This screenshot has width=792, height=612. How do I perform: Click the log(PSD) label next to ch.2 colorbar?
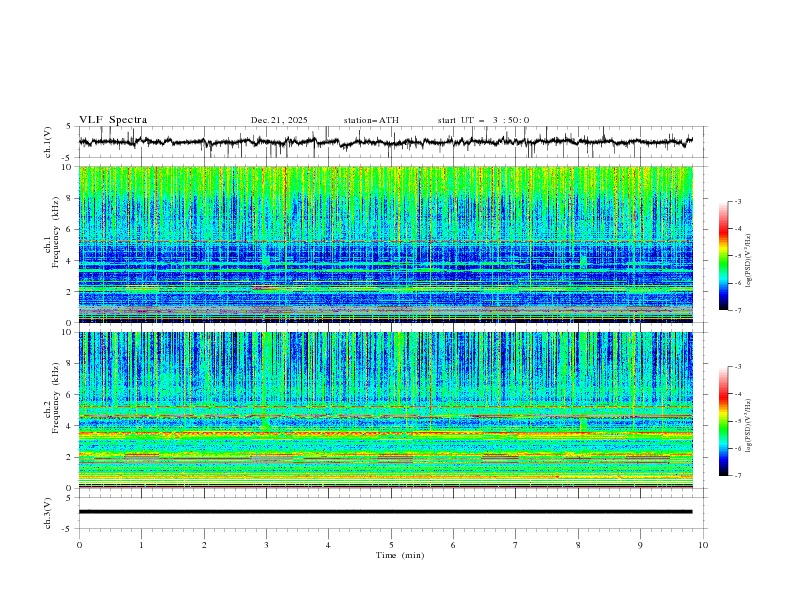[749, 426]
